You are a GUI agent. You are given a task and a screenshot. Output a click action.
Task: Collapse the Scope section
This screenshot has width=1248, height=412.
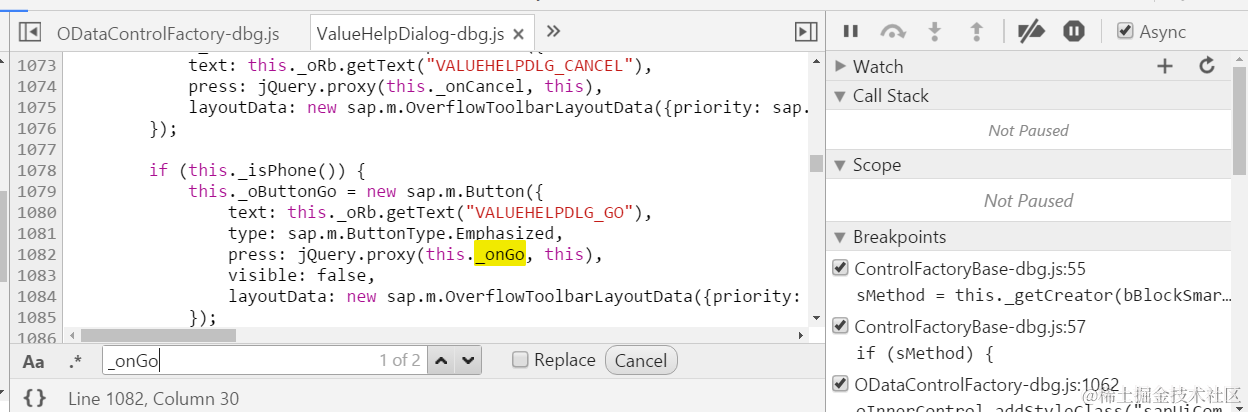pos(840,165)
